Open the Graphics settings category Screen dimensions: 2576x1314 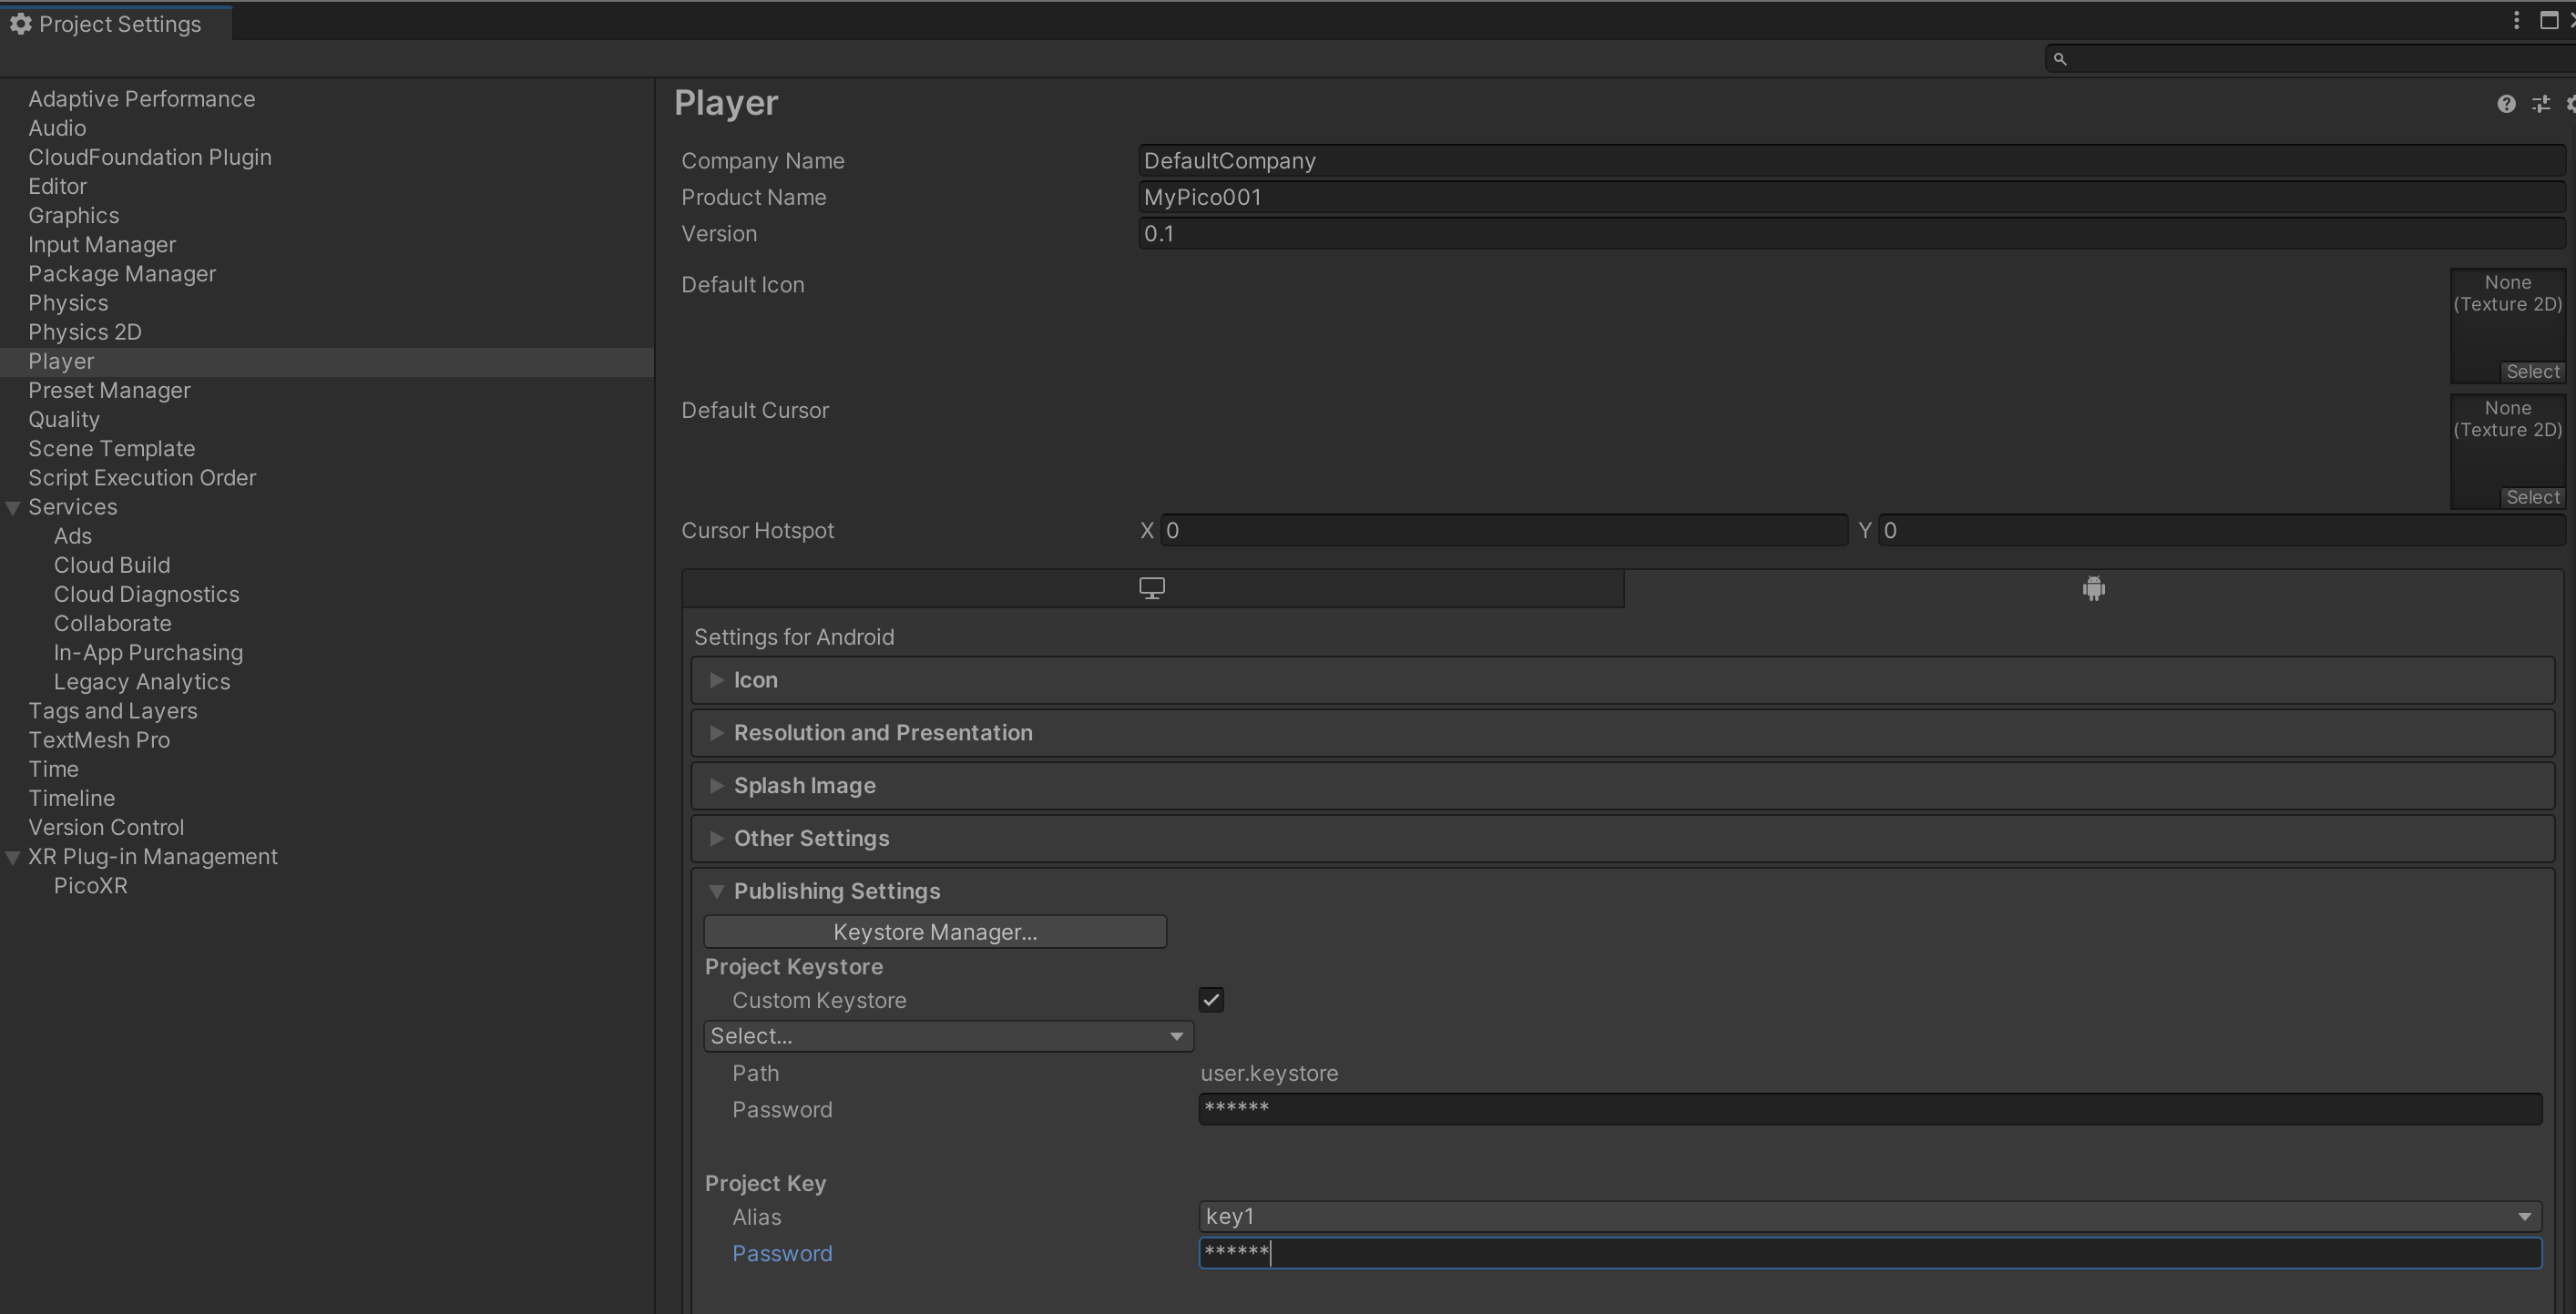(x=73, y=216)
